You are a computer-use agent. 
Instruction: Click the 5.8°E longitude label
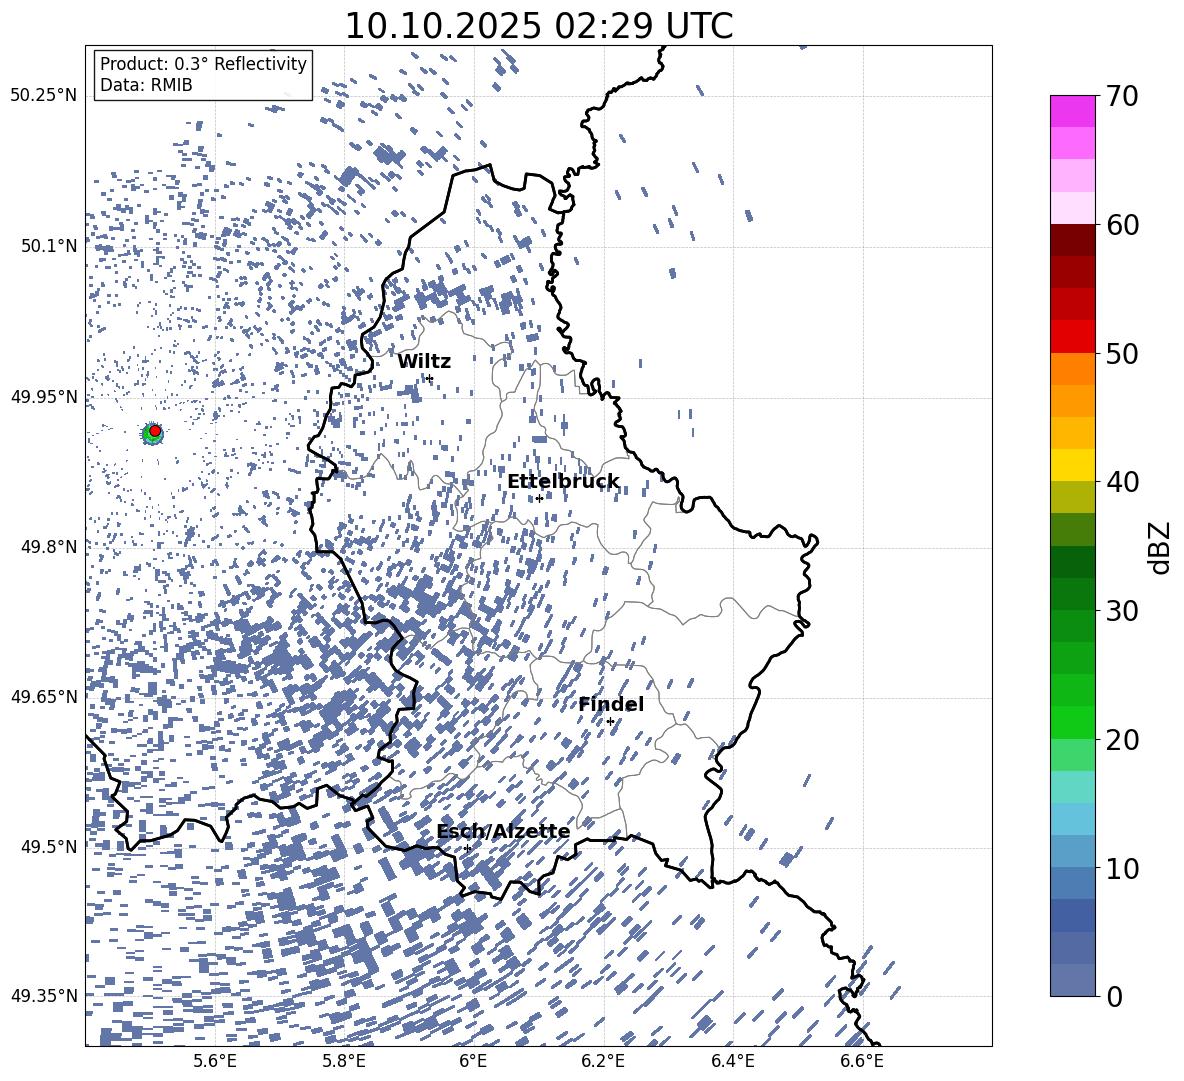(x=344, y=1061)
